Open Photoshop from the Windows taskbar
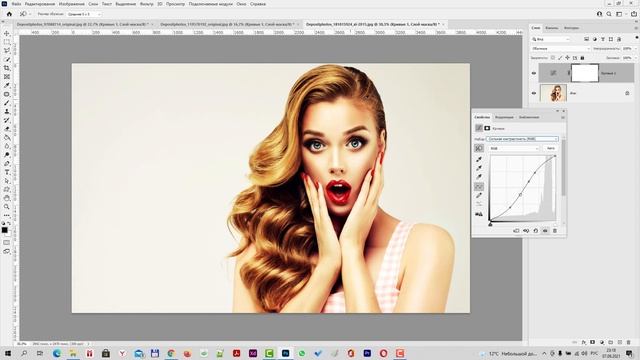Image resolution: width=640 pixels, height=360 pixels. click(285, 353)
